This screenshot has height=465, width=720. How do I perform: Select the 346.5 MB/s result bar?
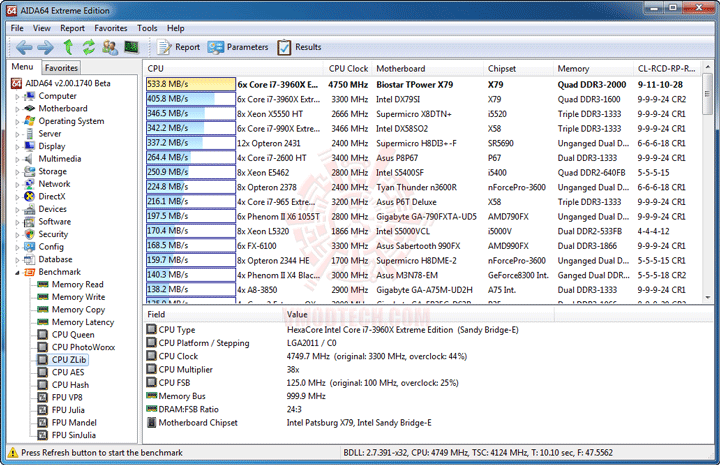[191, 113]
